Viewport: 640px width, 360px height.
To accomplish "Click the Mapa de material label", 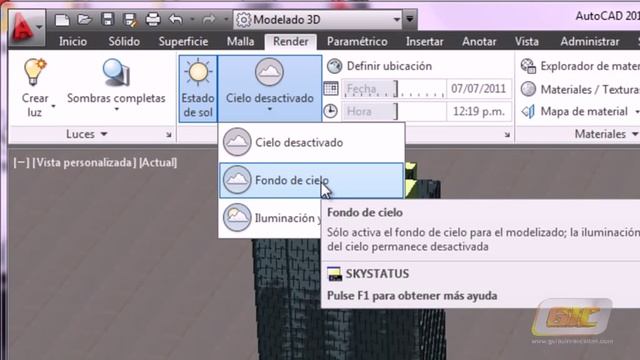I will pyautogui.click(x=584, y=111).
